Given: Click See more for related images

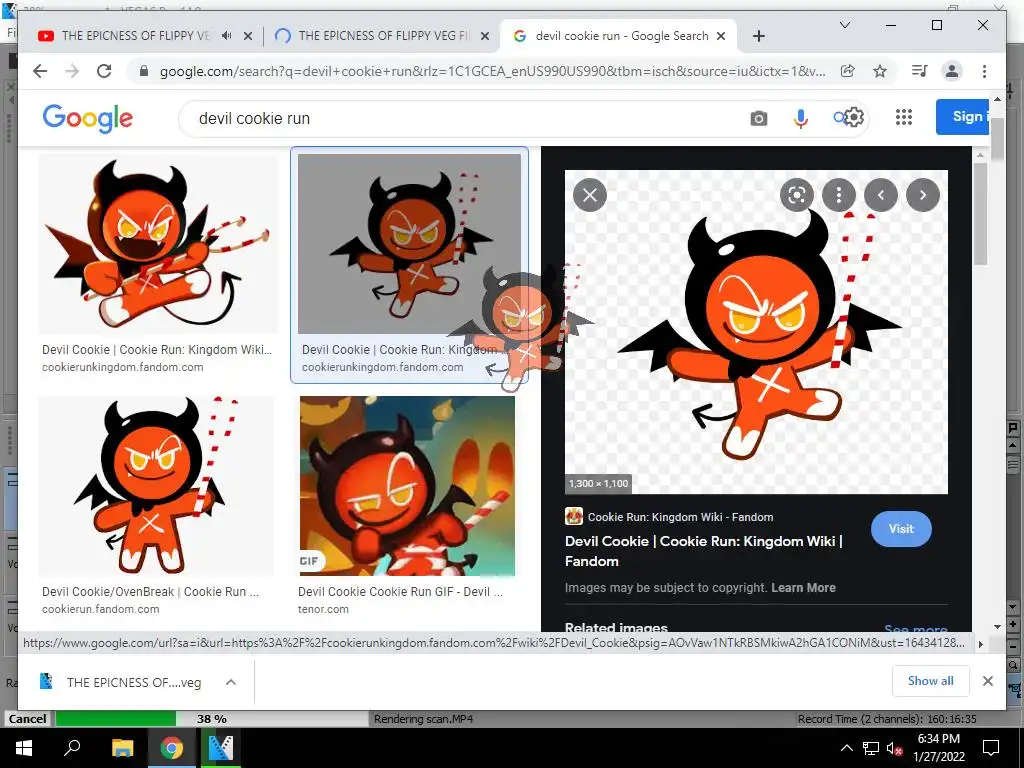Looking at the screenshot, I should [916, 628].
